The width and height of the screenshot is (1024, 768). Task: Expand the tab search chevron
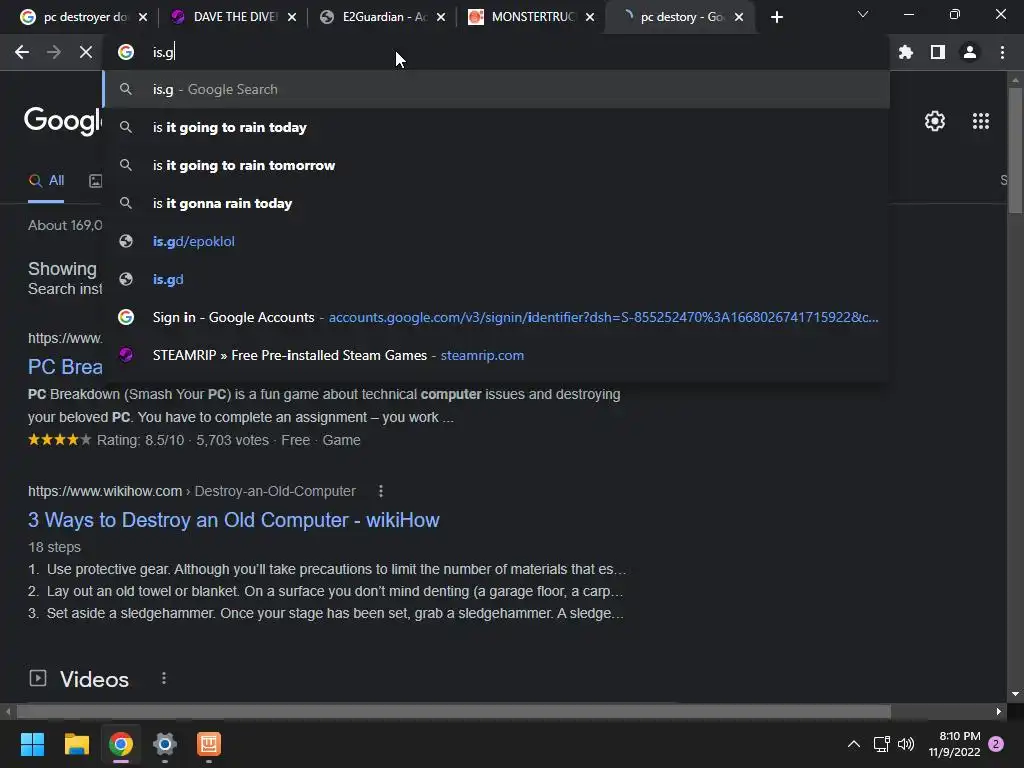point(863,14)
